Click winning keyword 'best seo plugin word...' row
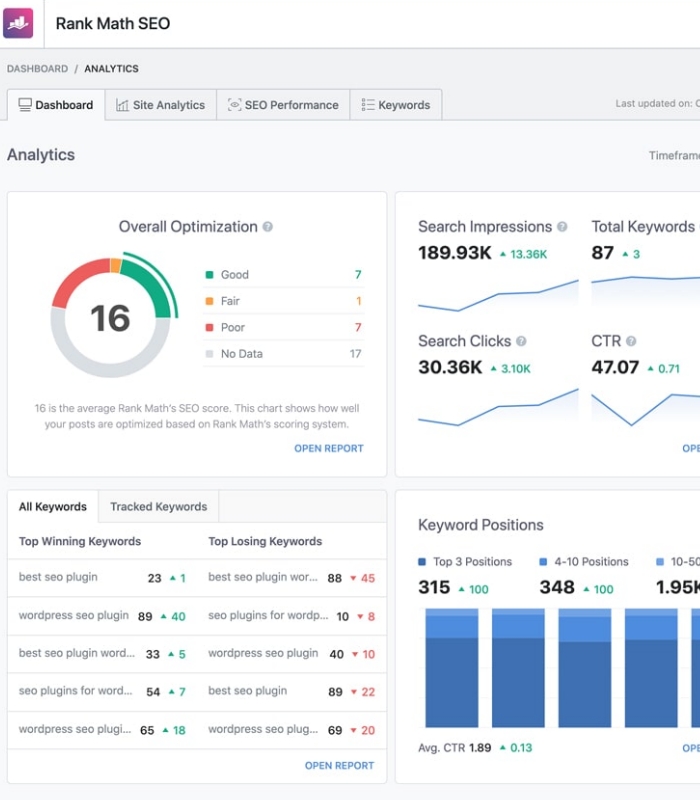 pyautogui.click(x=102, y=654)
